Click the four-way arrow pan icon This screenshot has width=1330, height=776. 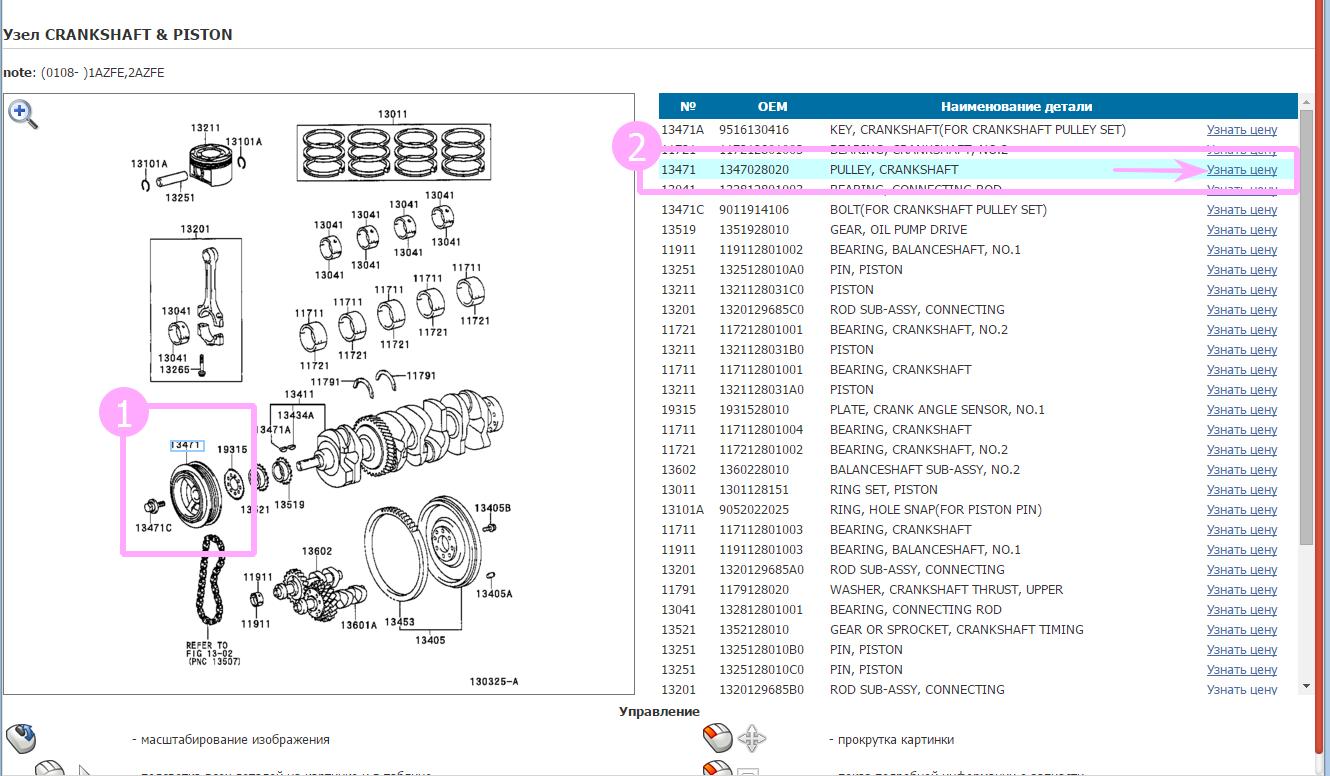(x=751, y=740)
